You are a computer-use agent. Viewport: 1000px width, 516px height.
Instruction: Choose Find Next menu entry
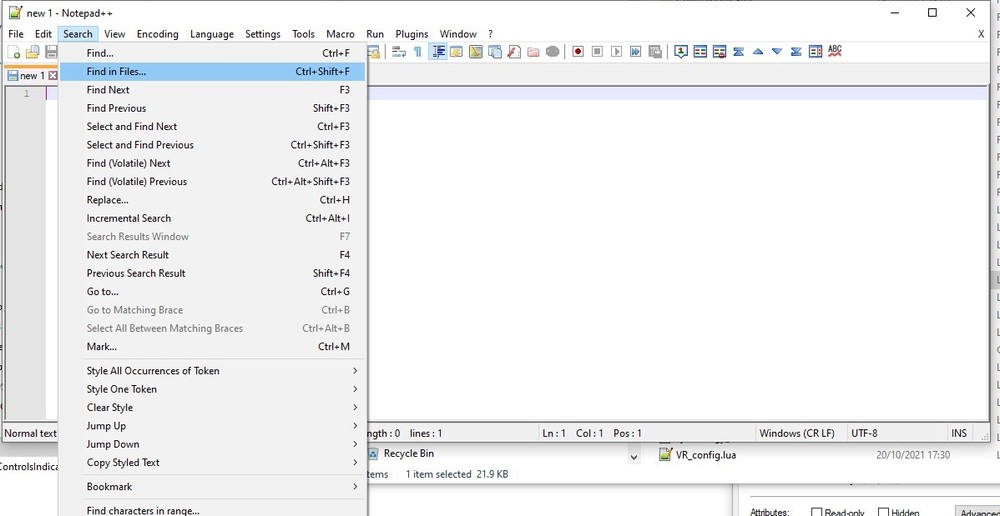pos(212,90)
